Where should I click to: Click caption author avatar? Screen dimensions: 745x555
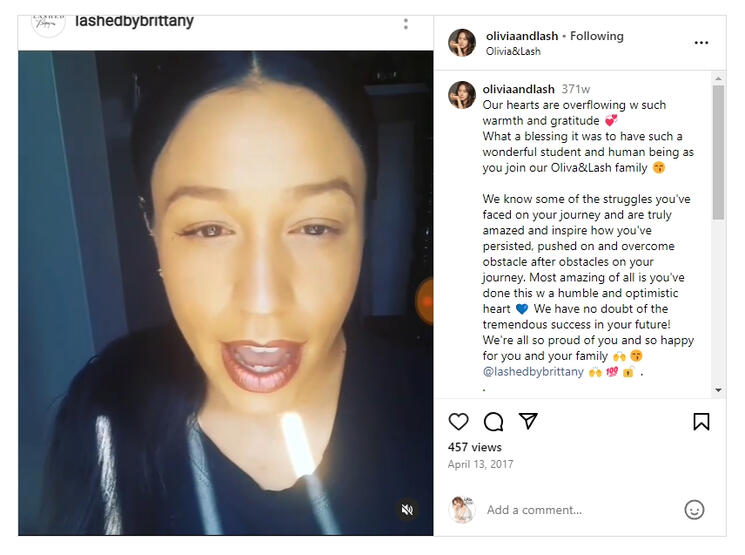point(462,95)
